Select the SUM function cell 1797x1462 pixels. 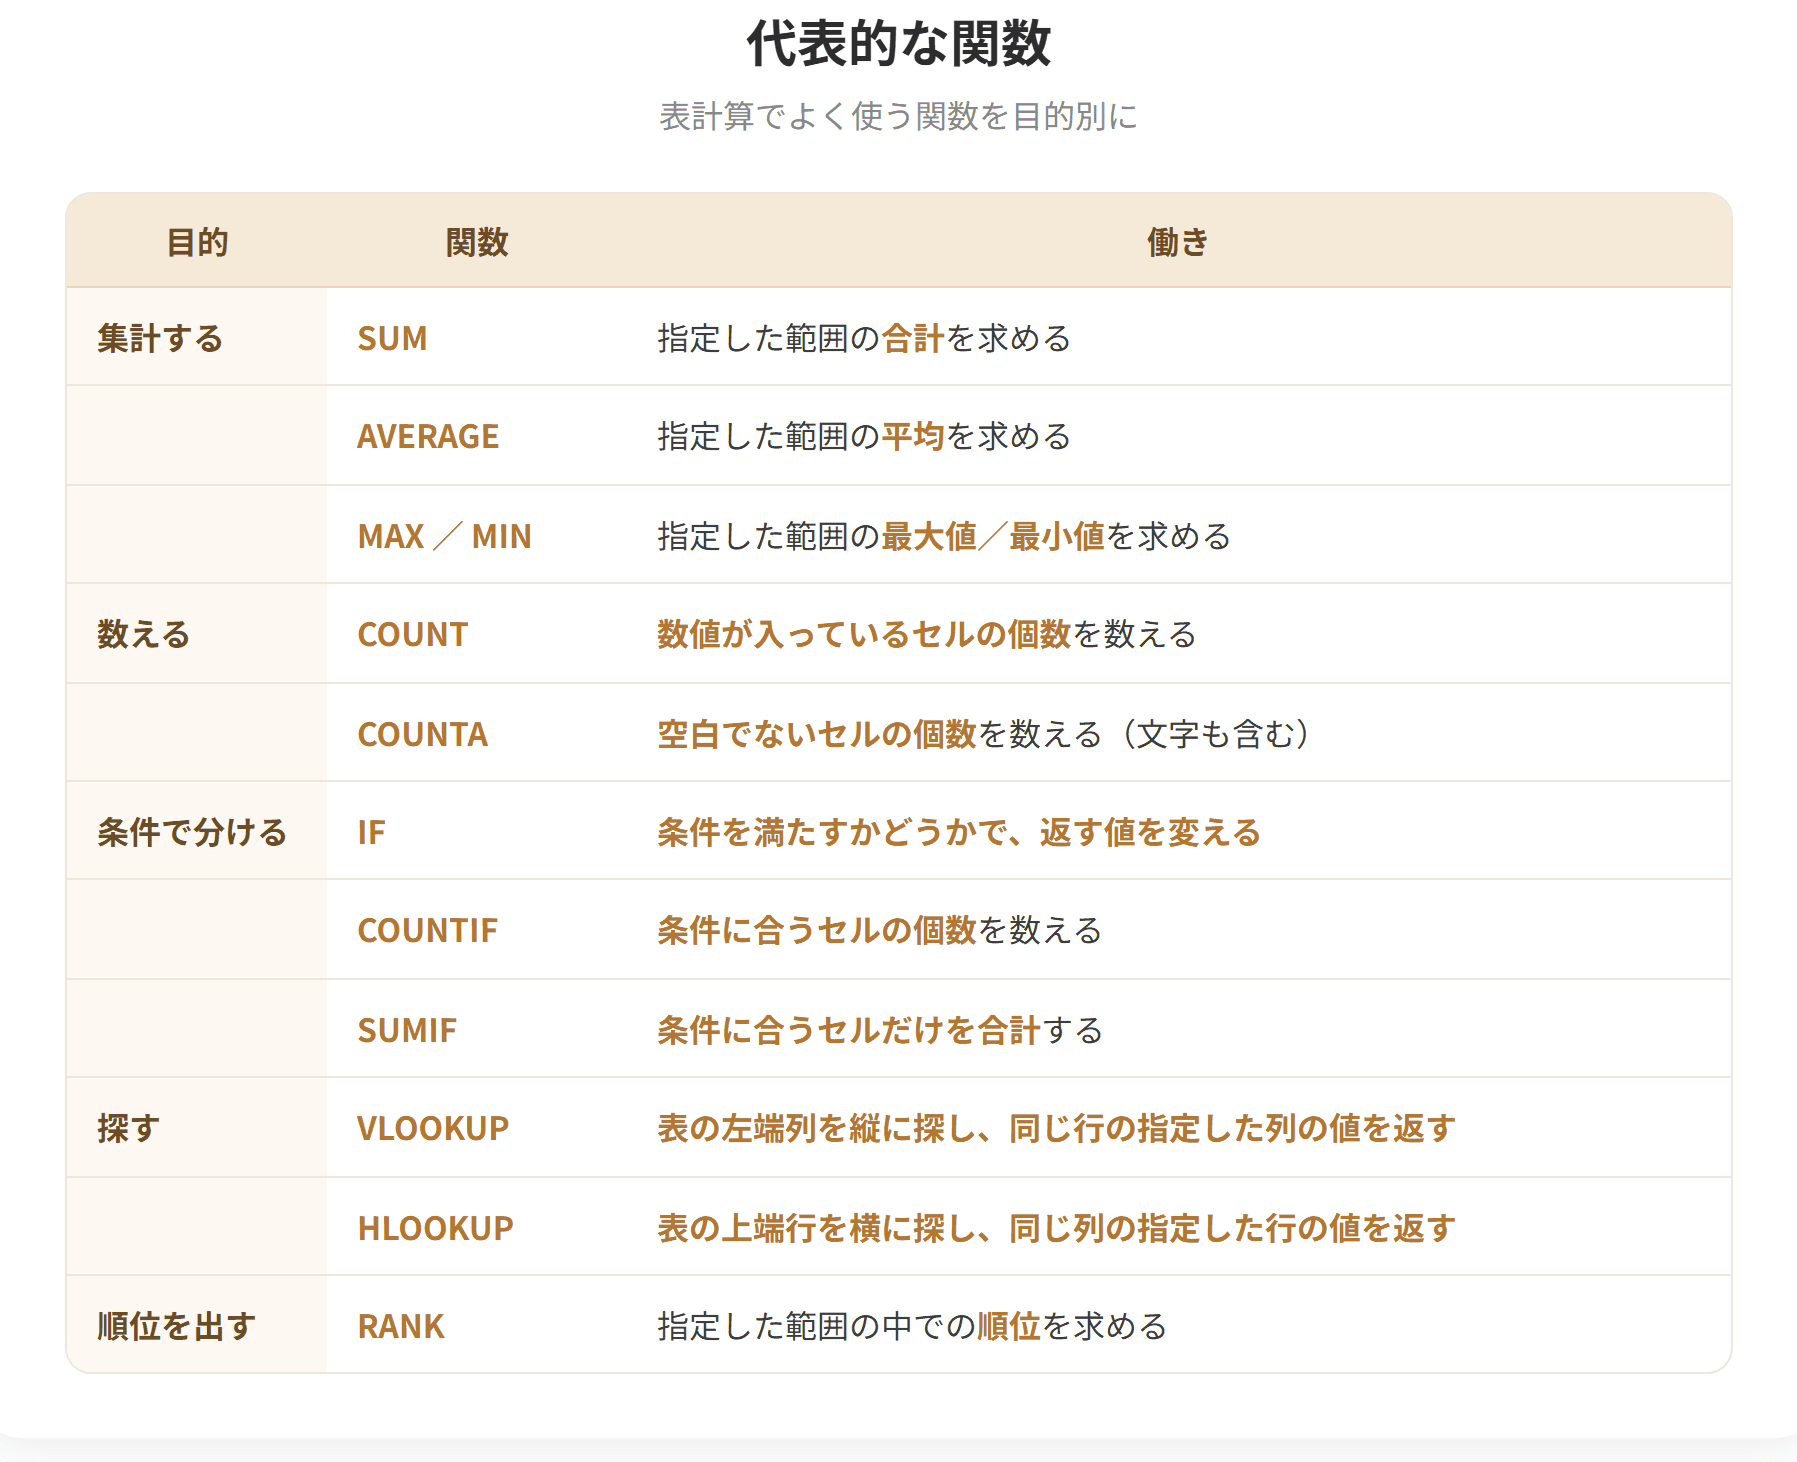(476, 338)
